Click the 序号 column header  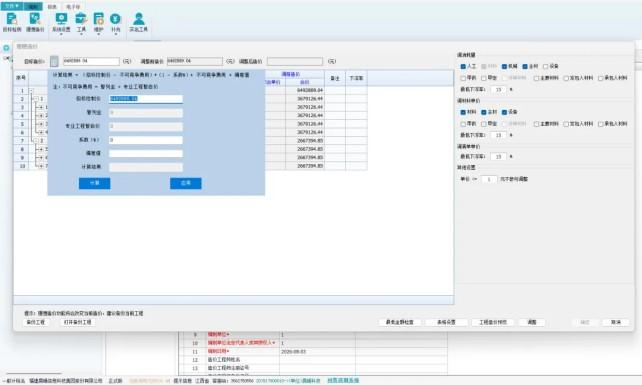(21, 78)
